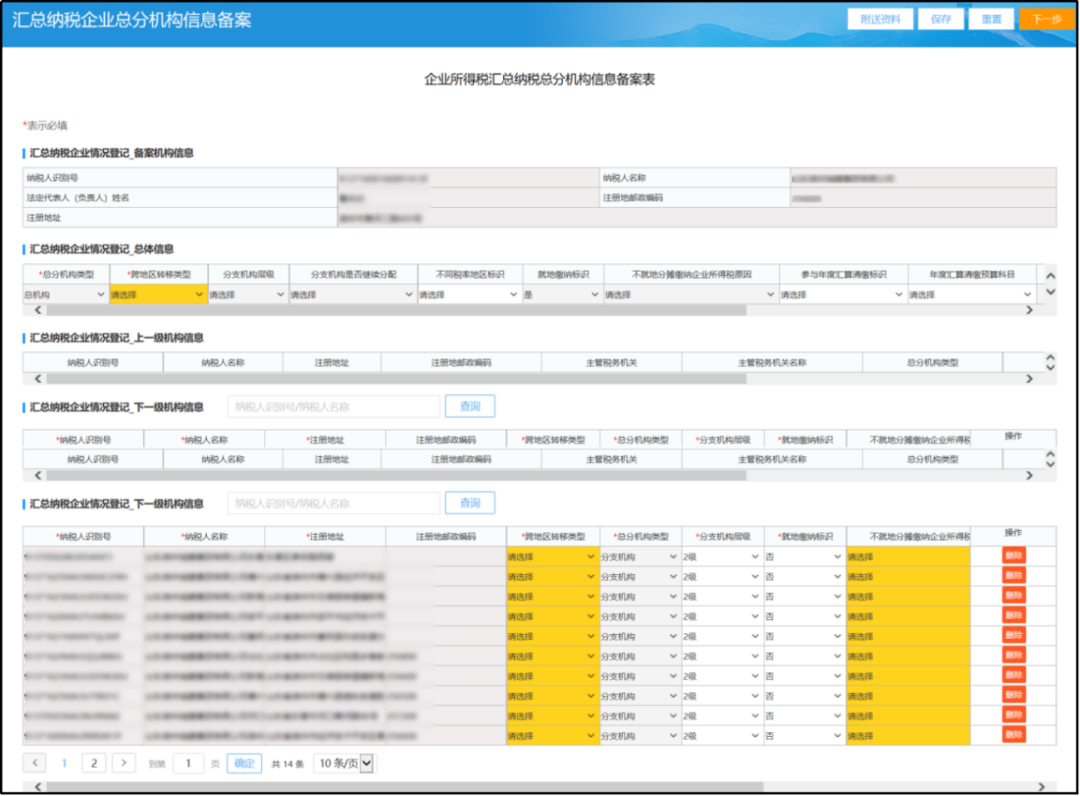Open 就地缴纳标识 dropdown in first branch row
The width and height of the screenshot is (1080, 796).
pos(804,556)
